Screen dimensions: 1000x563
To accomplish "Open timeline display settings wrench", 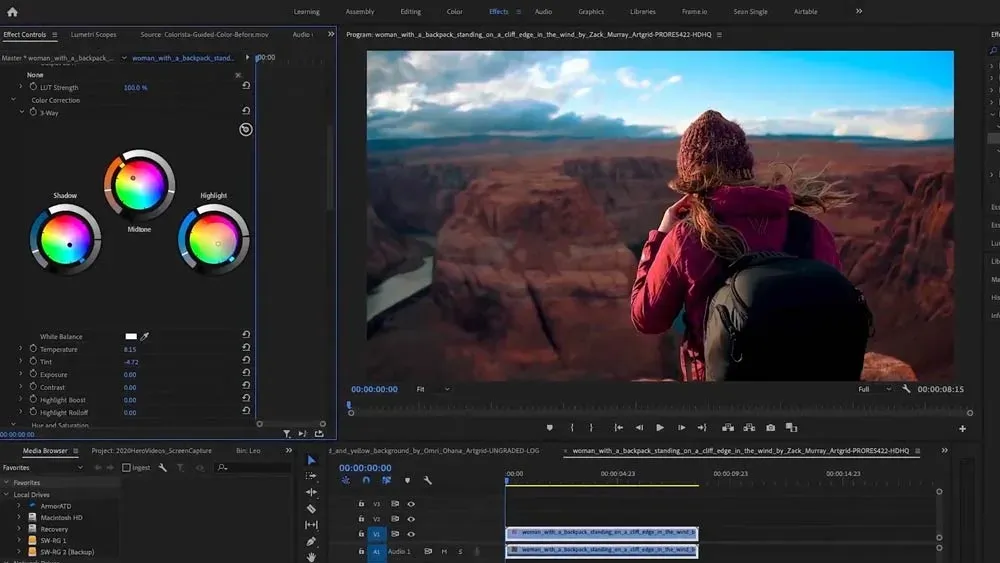I will point(427,480).
